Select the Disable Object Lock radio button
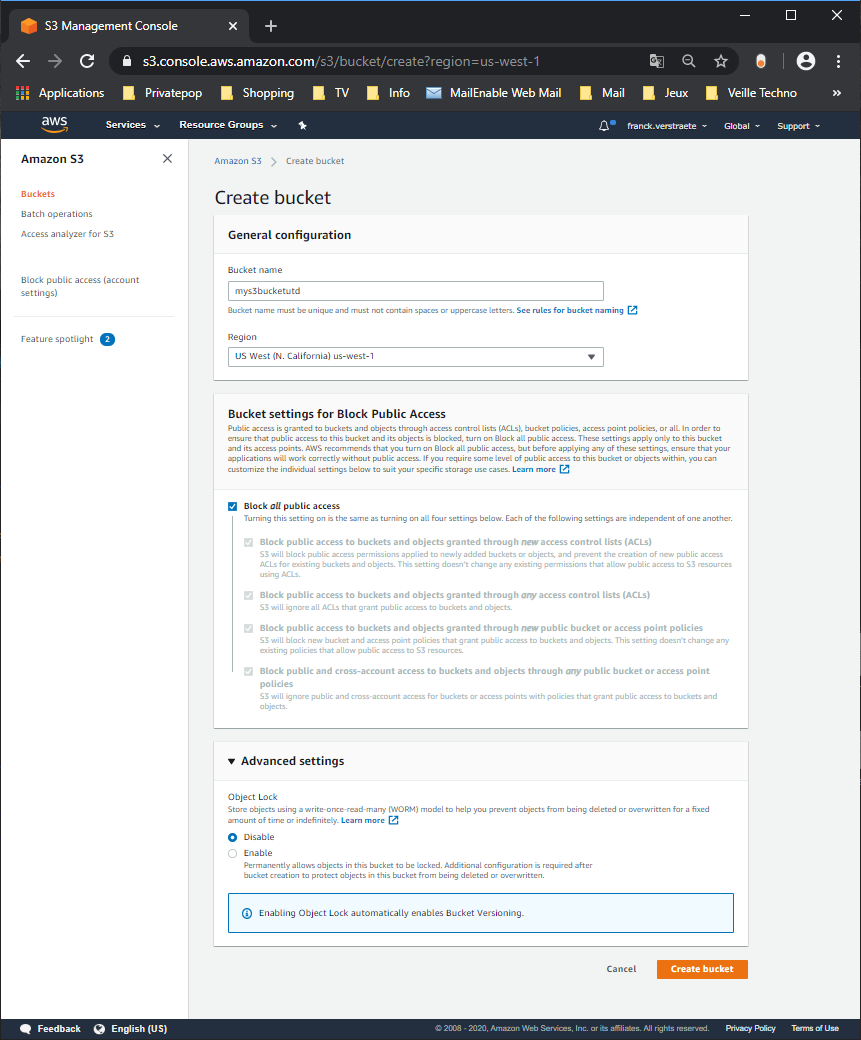The width and height of the screenshot is (861, 1040). point(232,838)
